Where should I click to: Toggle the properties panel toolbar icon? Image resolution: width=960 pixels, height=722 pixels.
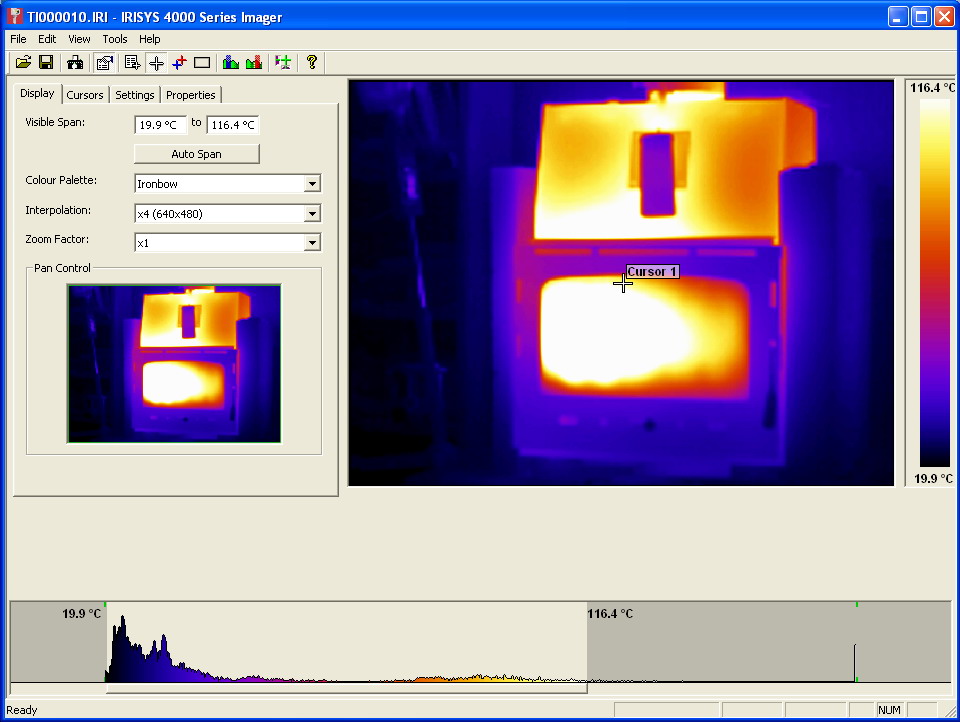[104, 63]
